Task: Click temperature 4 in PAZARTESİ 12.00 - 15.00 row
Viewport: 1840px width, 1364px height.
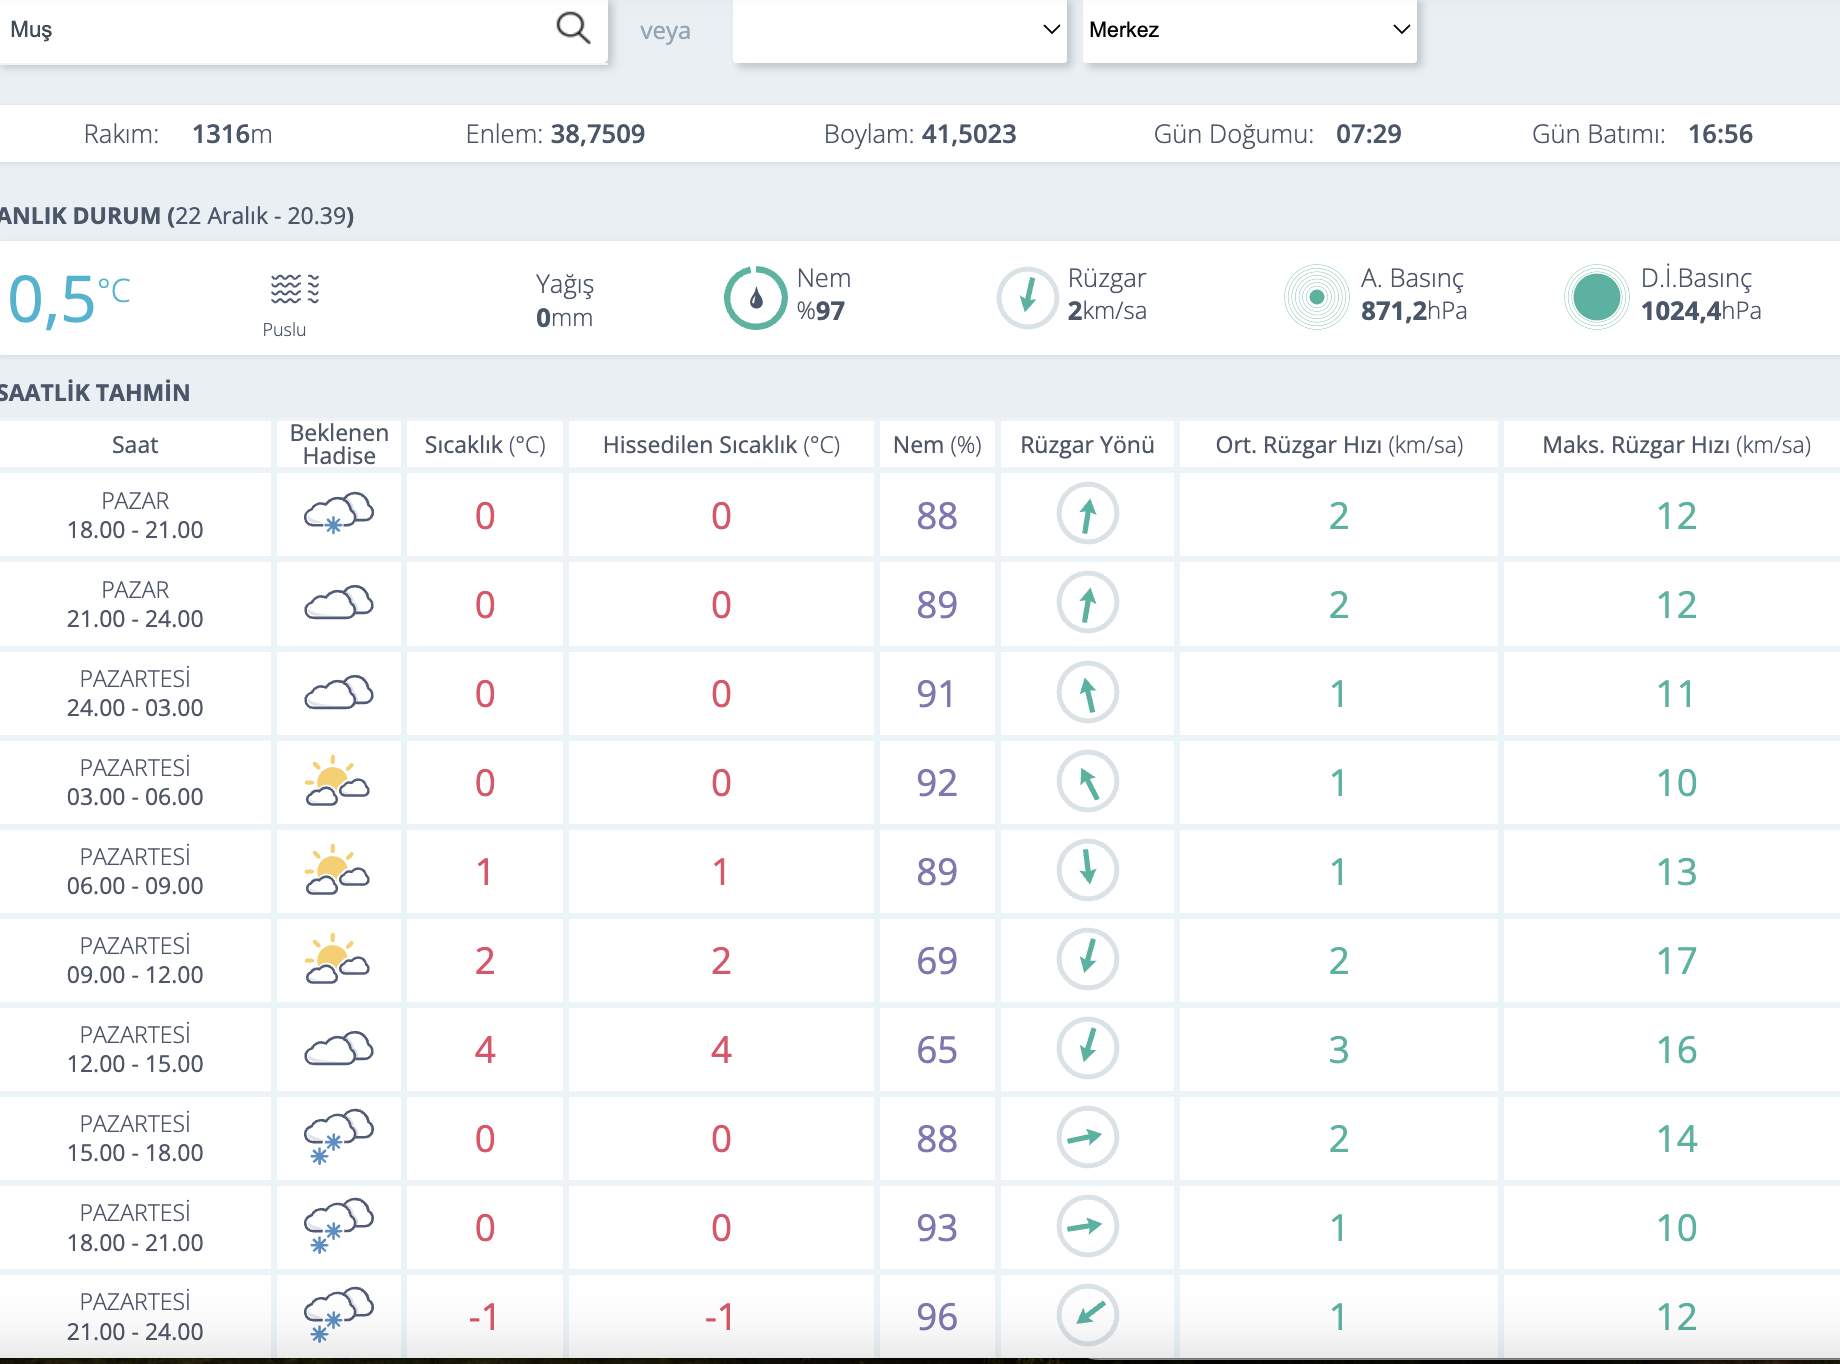Action: 485,1049
